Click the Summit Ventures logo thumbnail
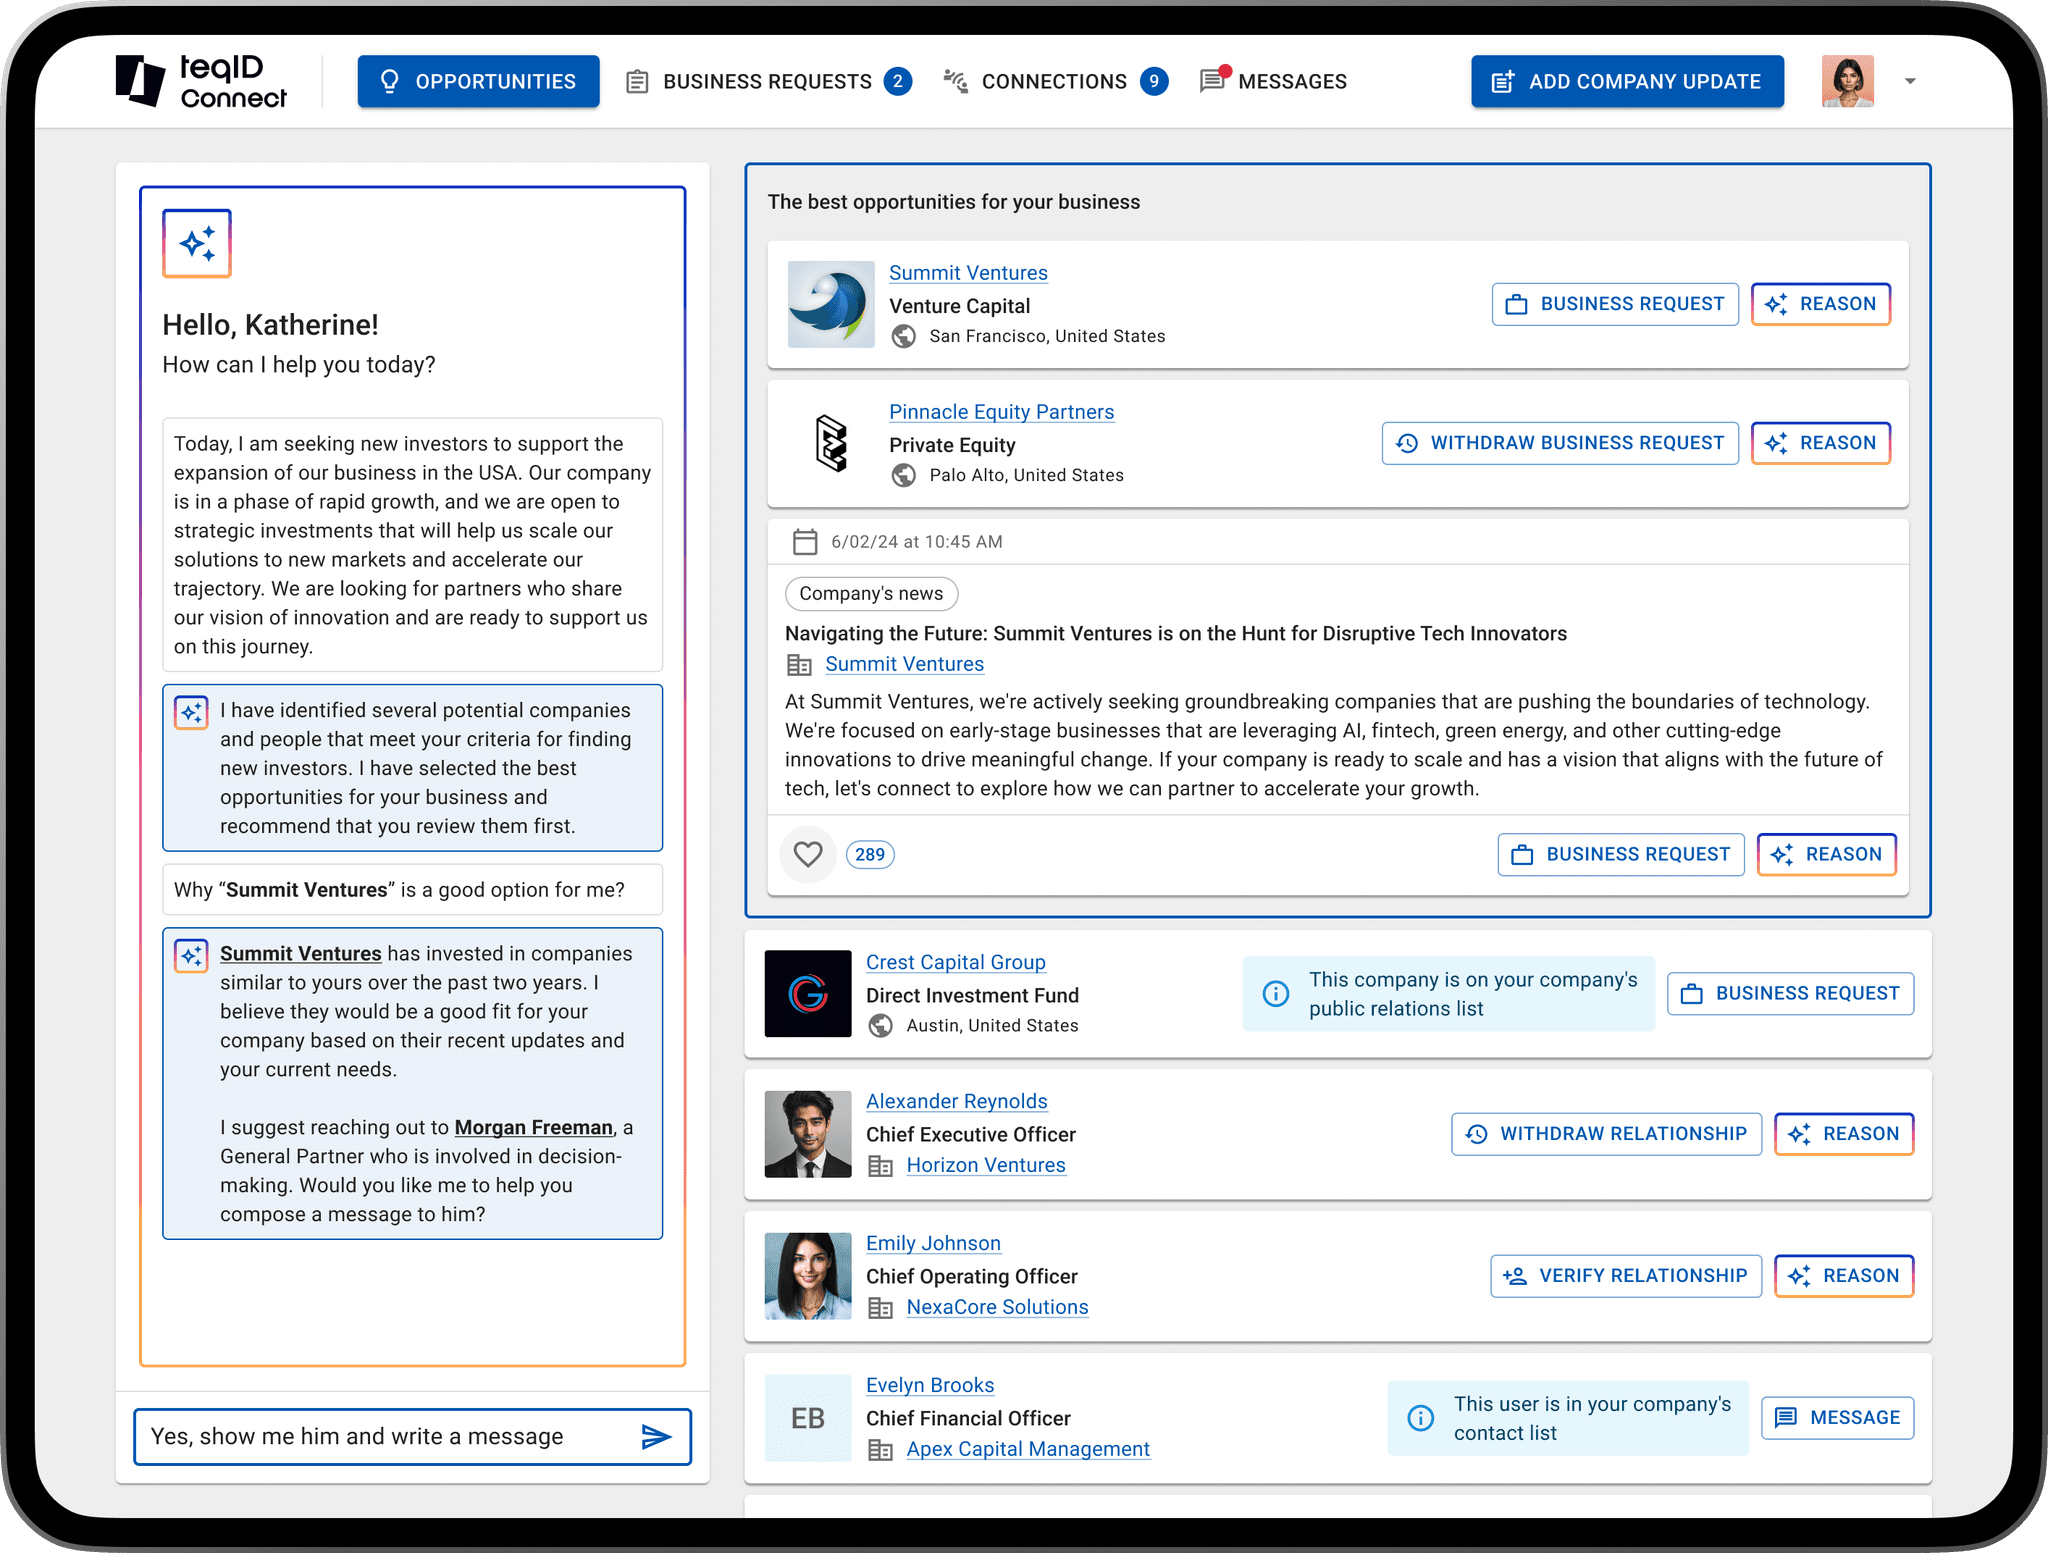Screen dimensions: 2048x1553 point(831,304)
